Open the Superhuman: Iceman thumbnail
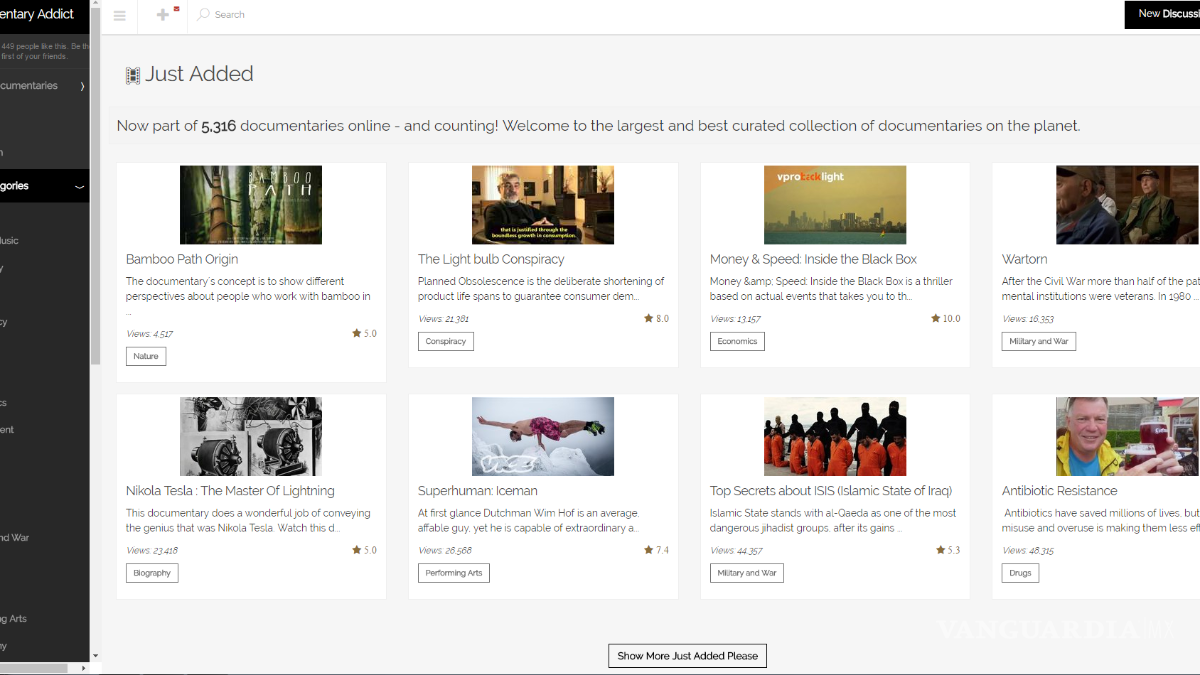The height and width of the screenshot is (675, 1200). tap(542, 436)
